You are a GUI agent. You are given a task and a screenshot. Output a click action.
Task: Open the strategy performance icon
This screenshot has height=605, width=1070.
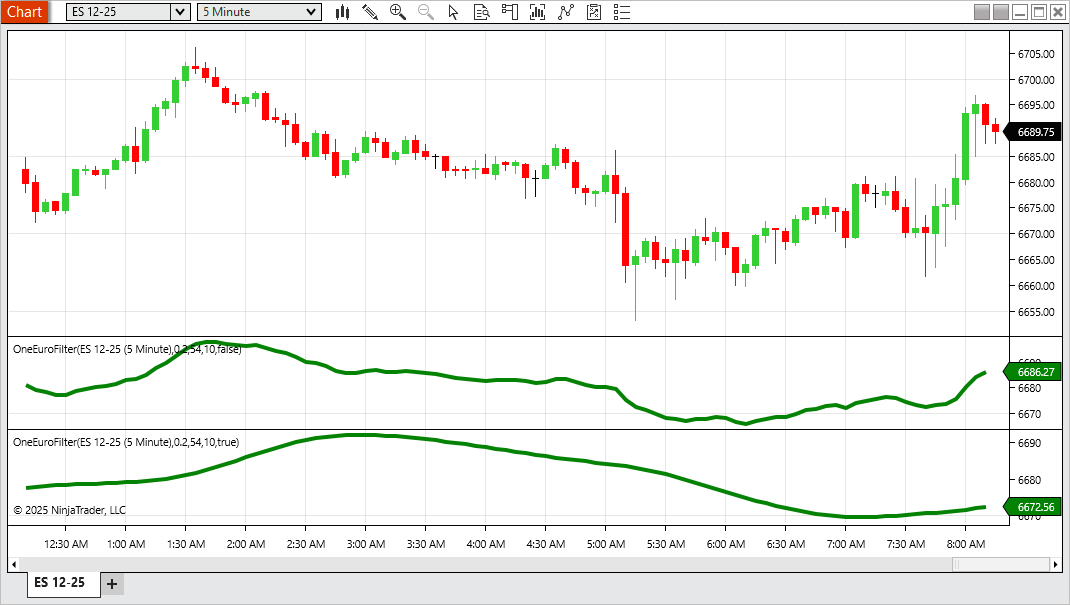point(594,12)
